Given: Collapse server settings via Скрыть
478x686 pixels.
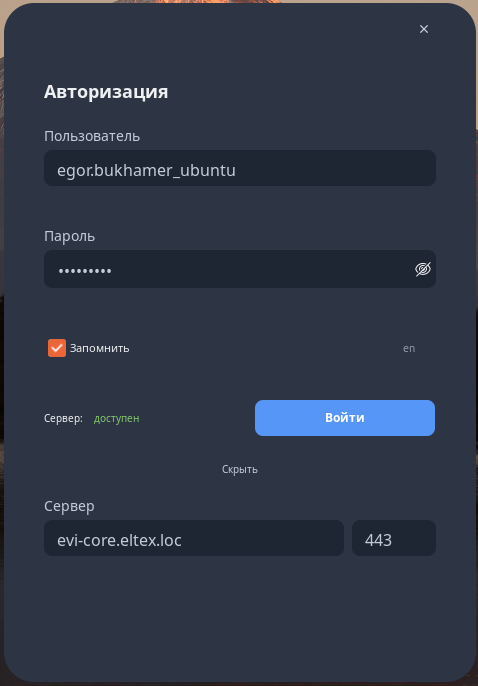Looking at the screenshot, I should click(240, 469).
